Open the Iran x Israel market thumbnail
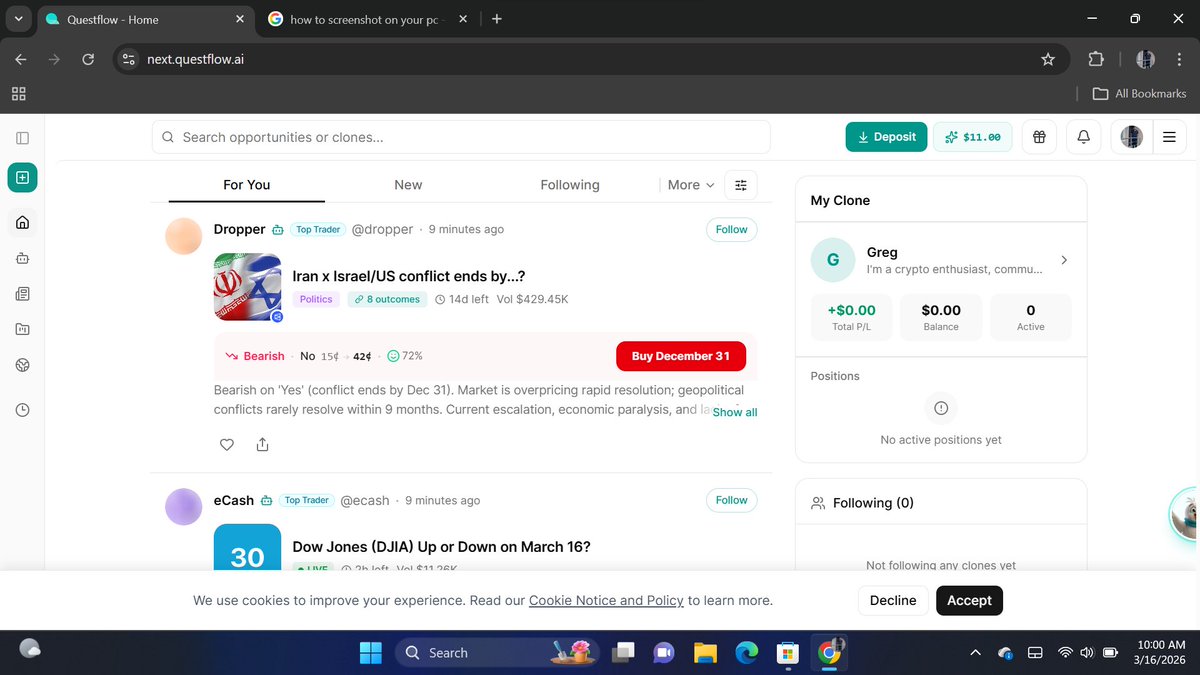The width and height of the screenshot is (1200, 675). click(247, 287)
